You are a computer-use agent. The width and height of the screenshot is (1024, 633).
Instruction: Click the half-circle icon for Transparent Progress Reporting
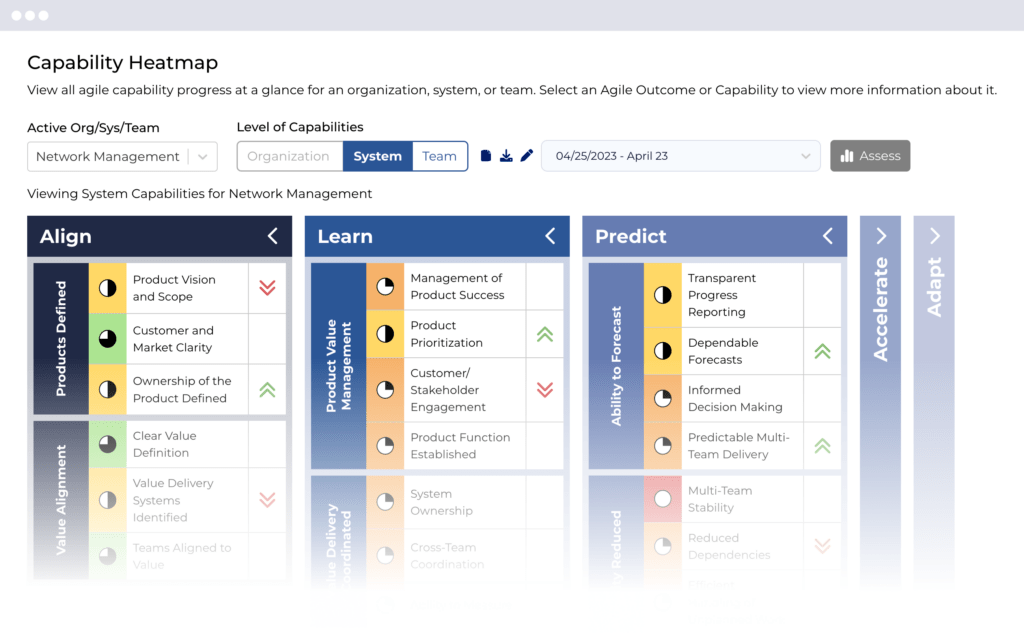point(662,295)
